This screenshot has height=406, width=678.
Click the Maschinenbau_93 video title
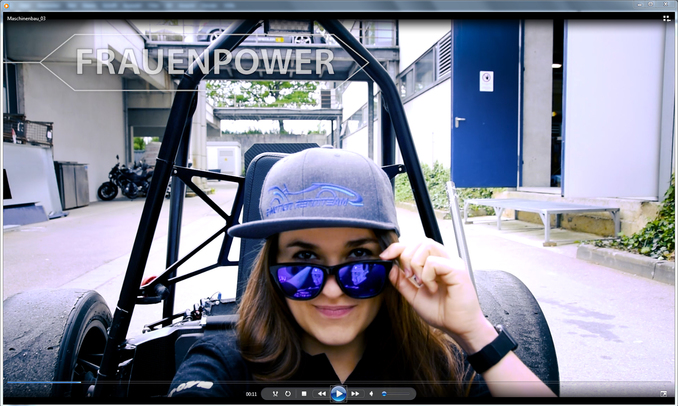pyautogui.click(x=28, y=18)
